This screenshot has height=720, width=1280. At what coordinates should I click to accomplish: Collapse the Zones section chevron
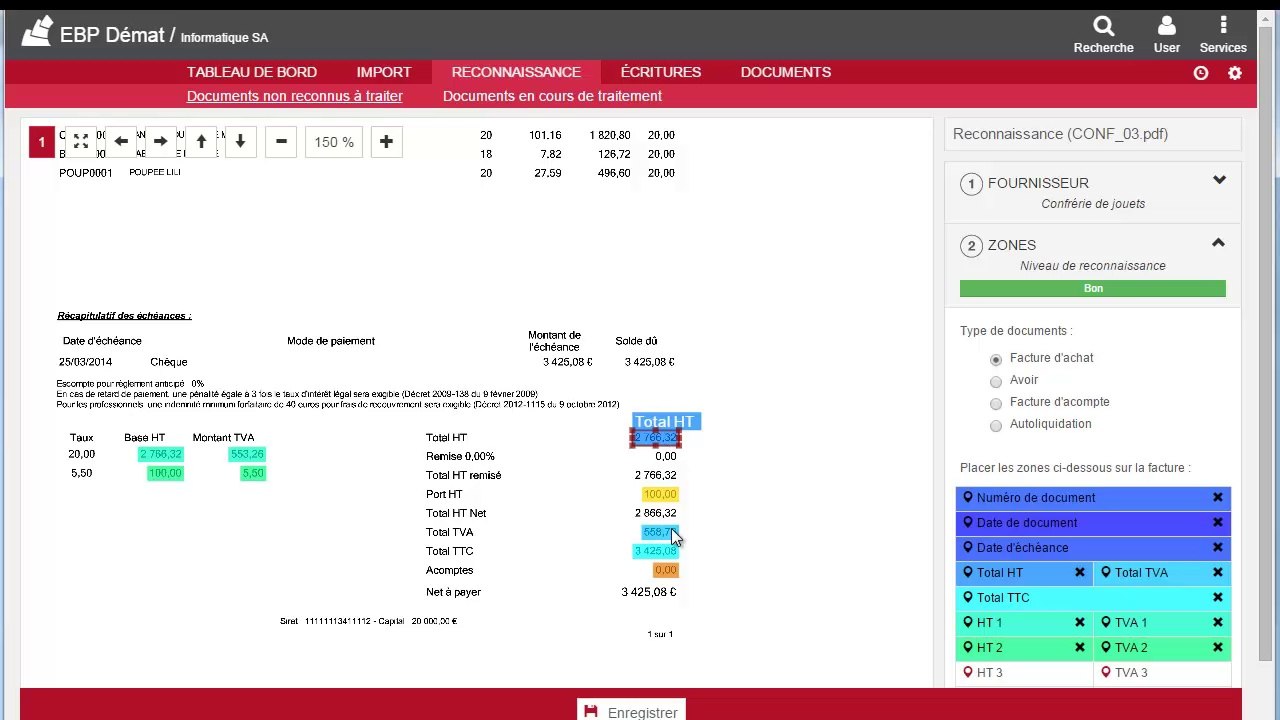[1218, 243]
